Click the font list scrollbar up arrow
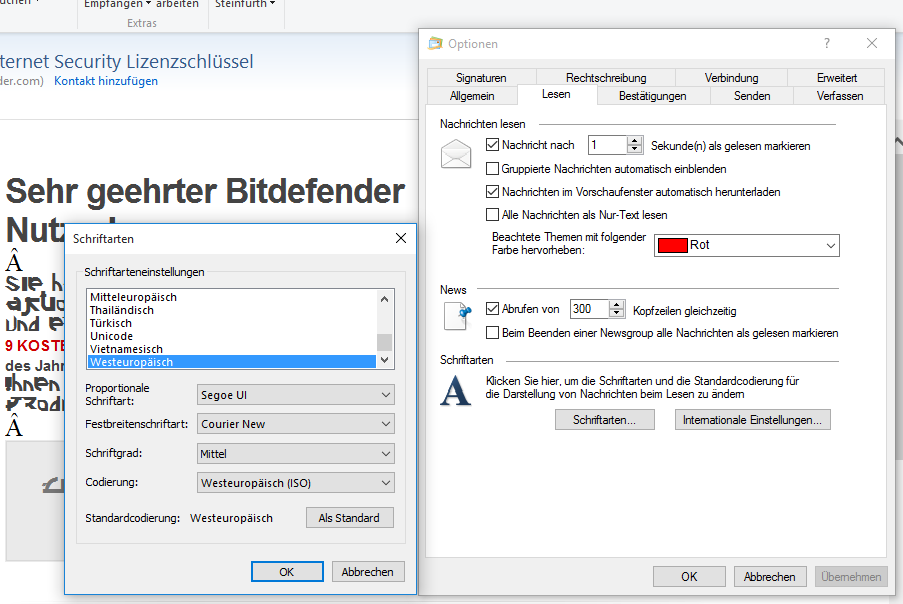The height and width of the screenshot is (604, 903). click(x=385, y=298)
